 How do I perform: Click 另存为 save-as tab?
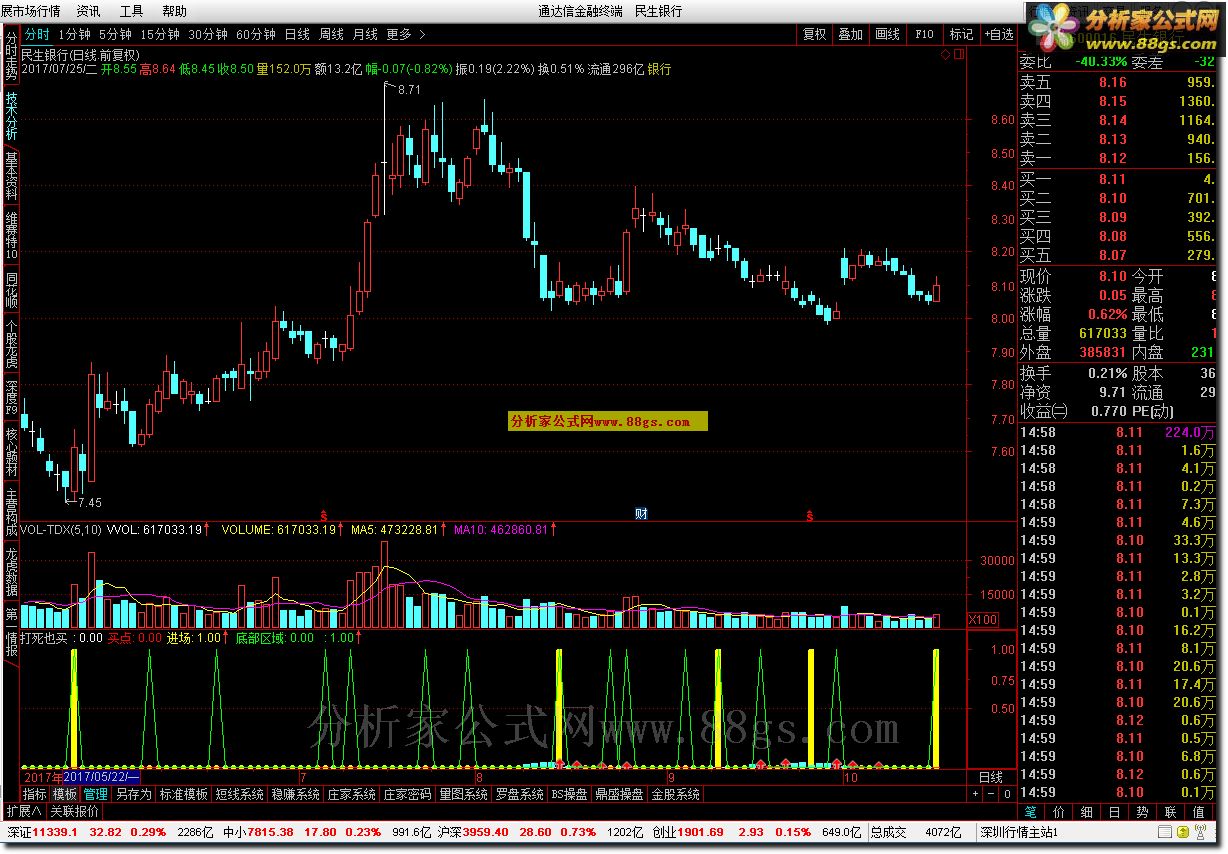pyautogui.click(x=133, y=794)
